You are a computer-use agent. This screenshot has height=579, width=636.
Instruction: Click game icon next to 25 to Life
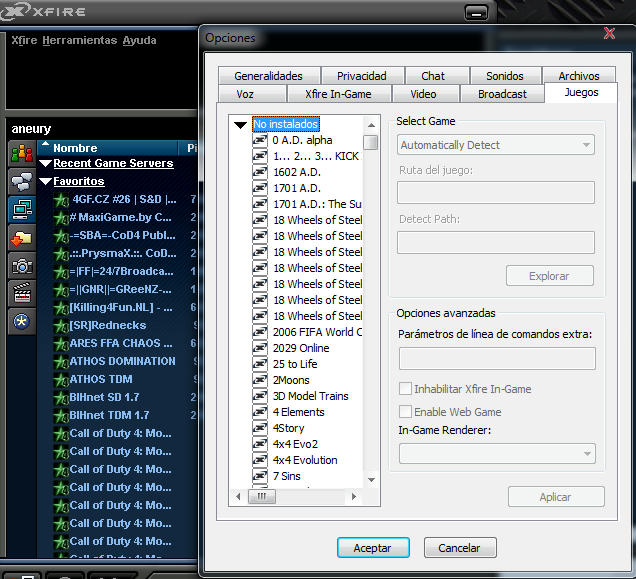point(260,364)
